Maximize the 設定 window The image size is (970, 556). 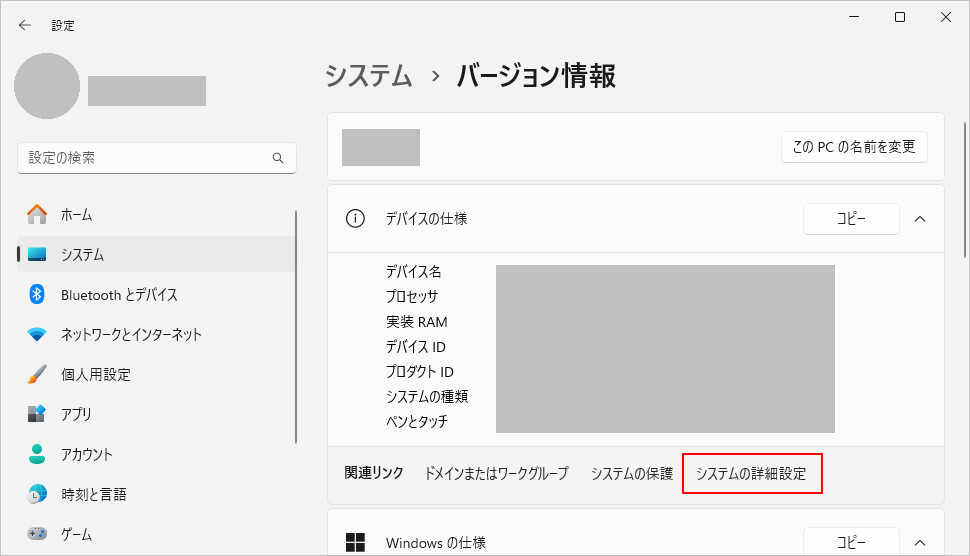point(900,17)
